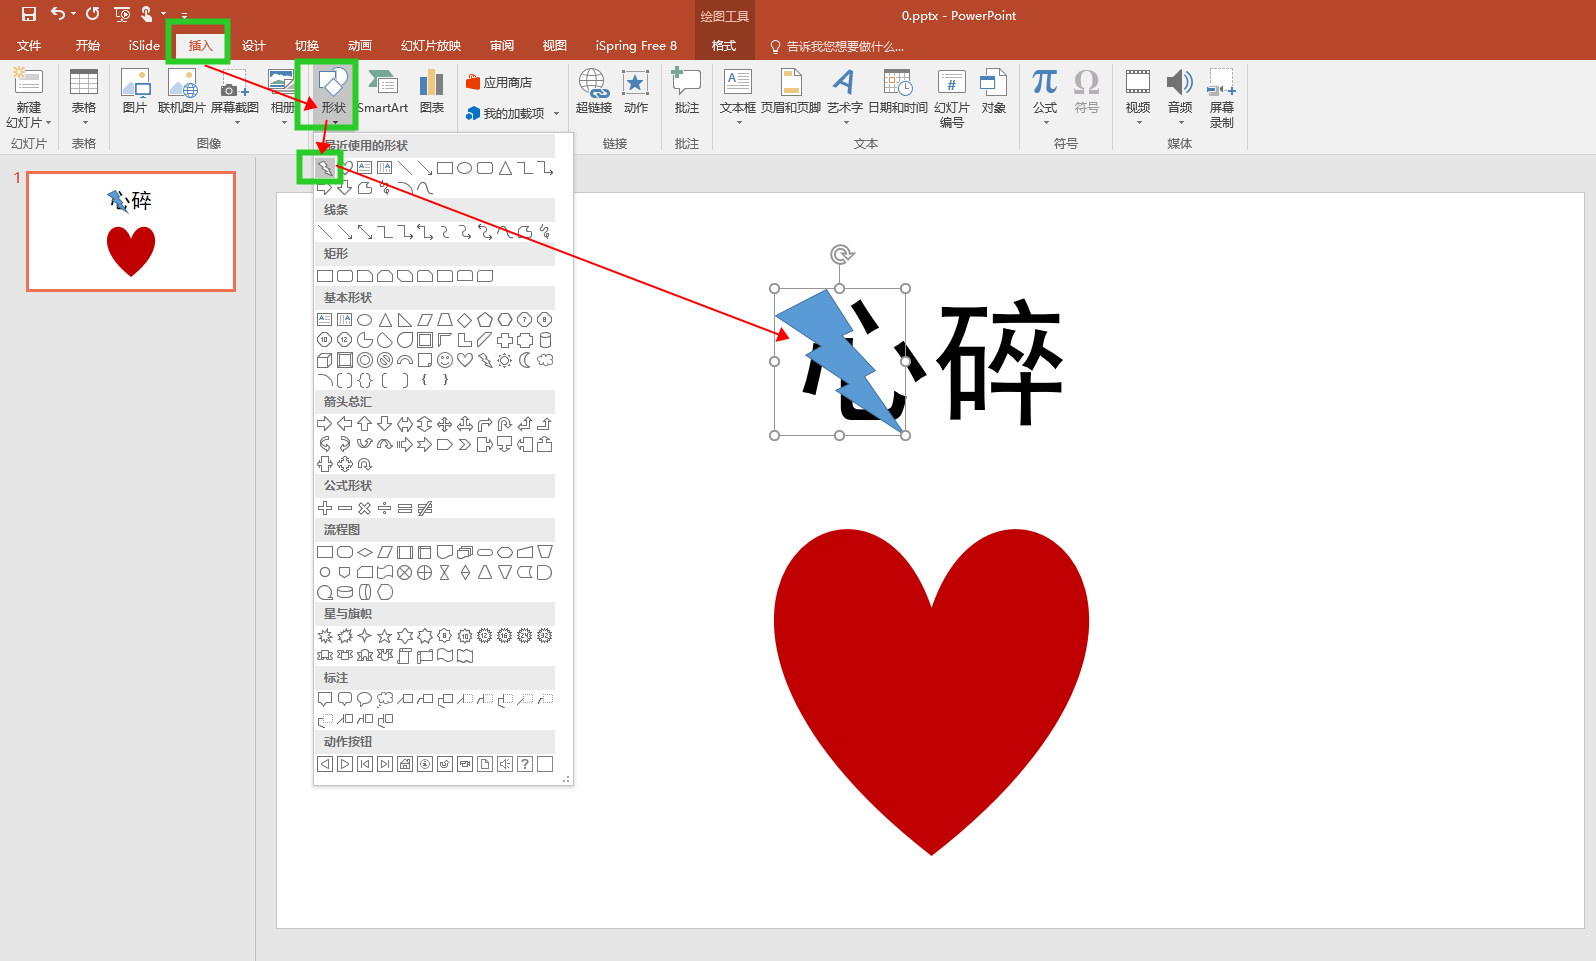
Task: Click the 联机图片 online pictures icon
Action: [x=182, y=90]
